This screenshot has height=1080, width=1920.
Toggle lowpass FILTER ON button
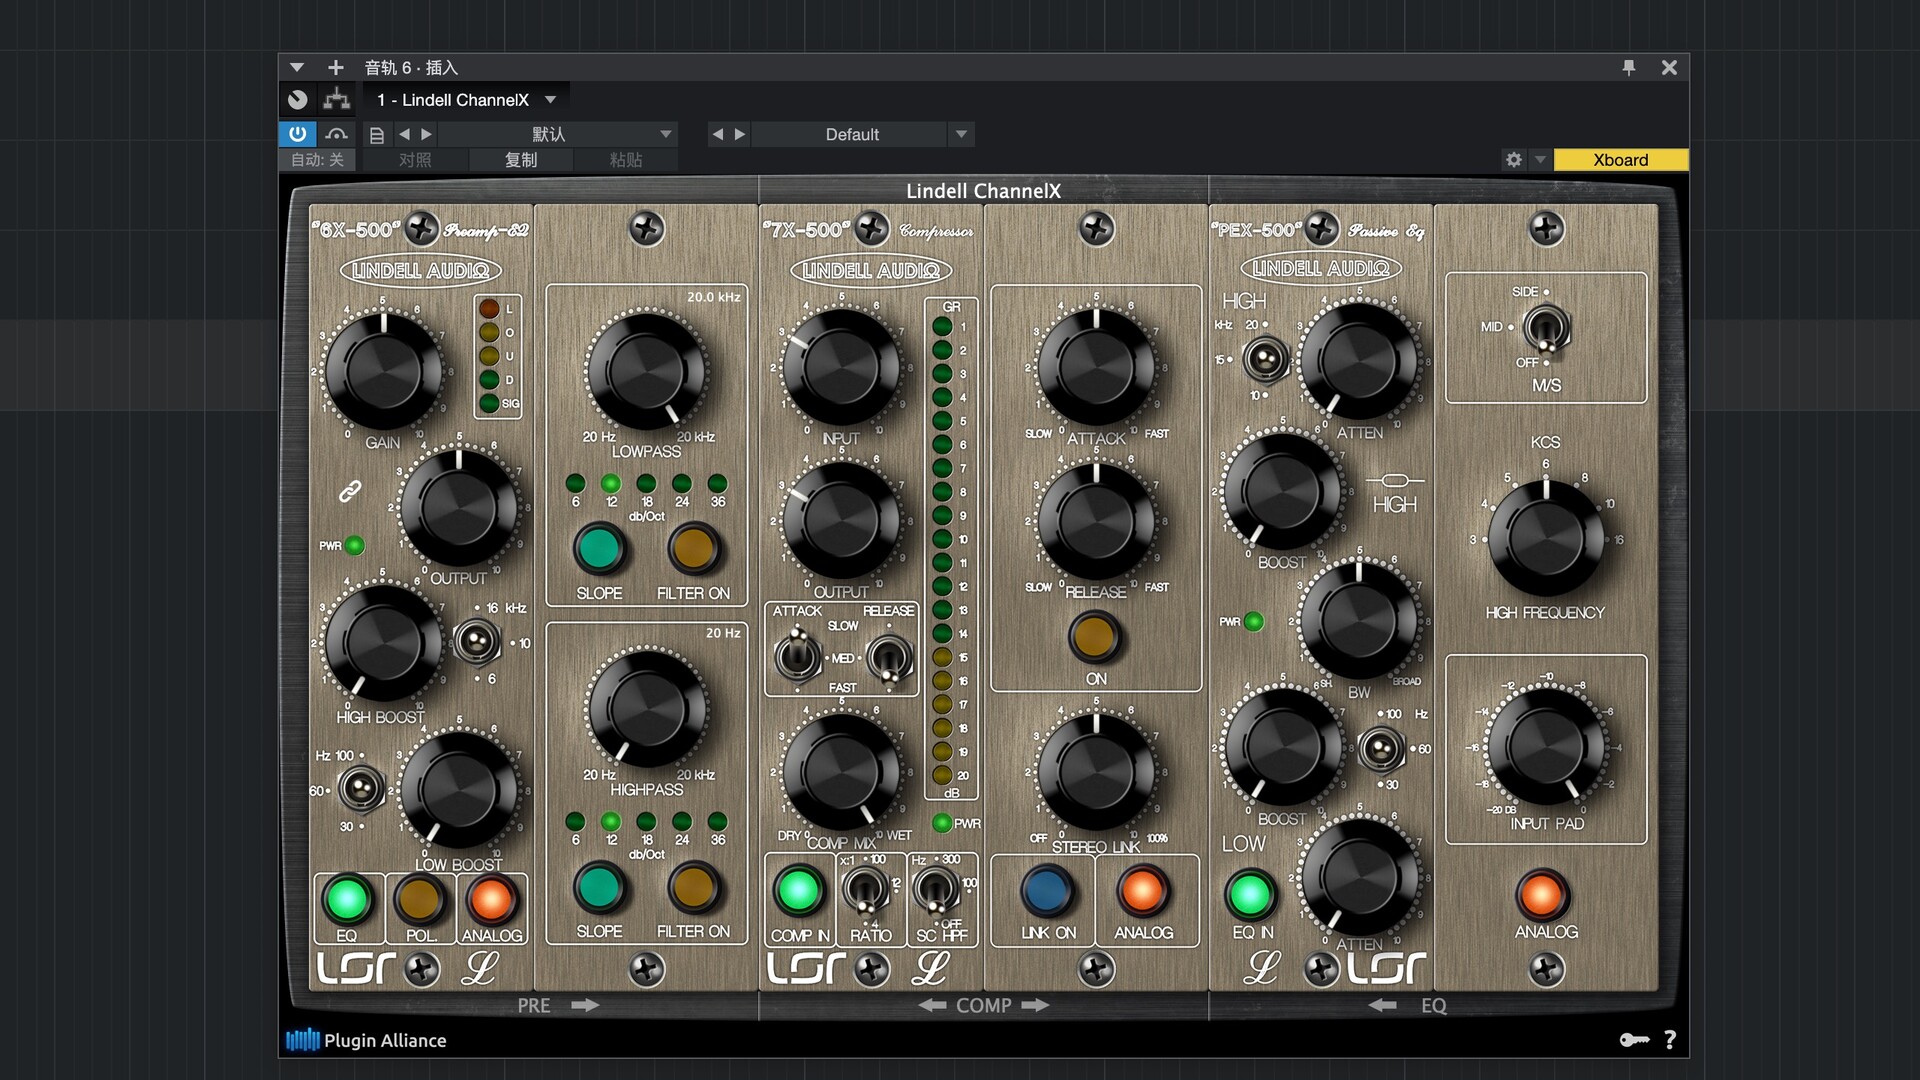693,549
